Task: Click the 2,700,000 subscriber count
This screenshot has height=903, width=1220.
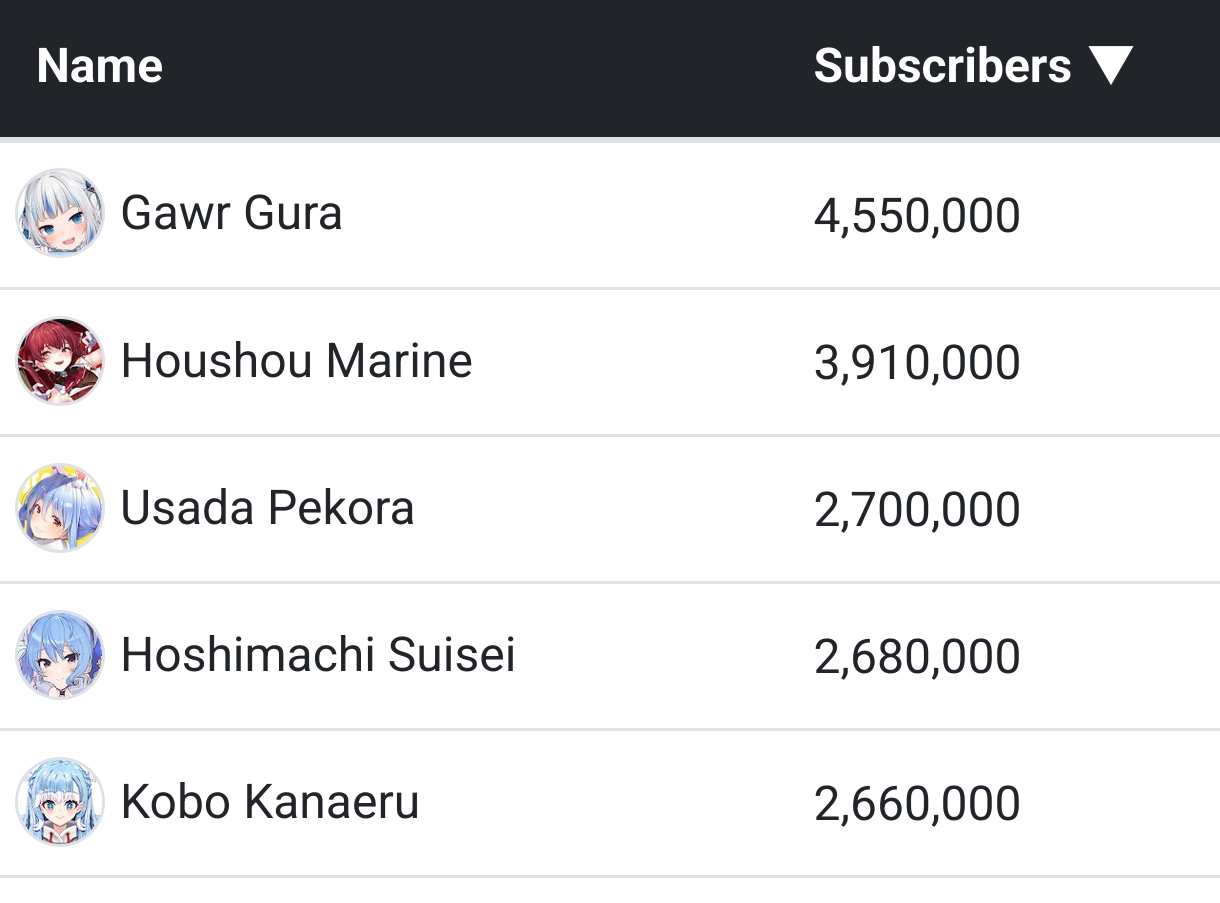Action: click(917, 510)
